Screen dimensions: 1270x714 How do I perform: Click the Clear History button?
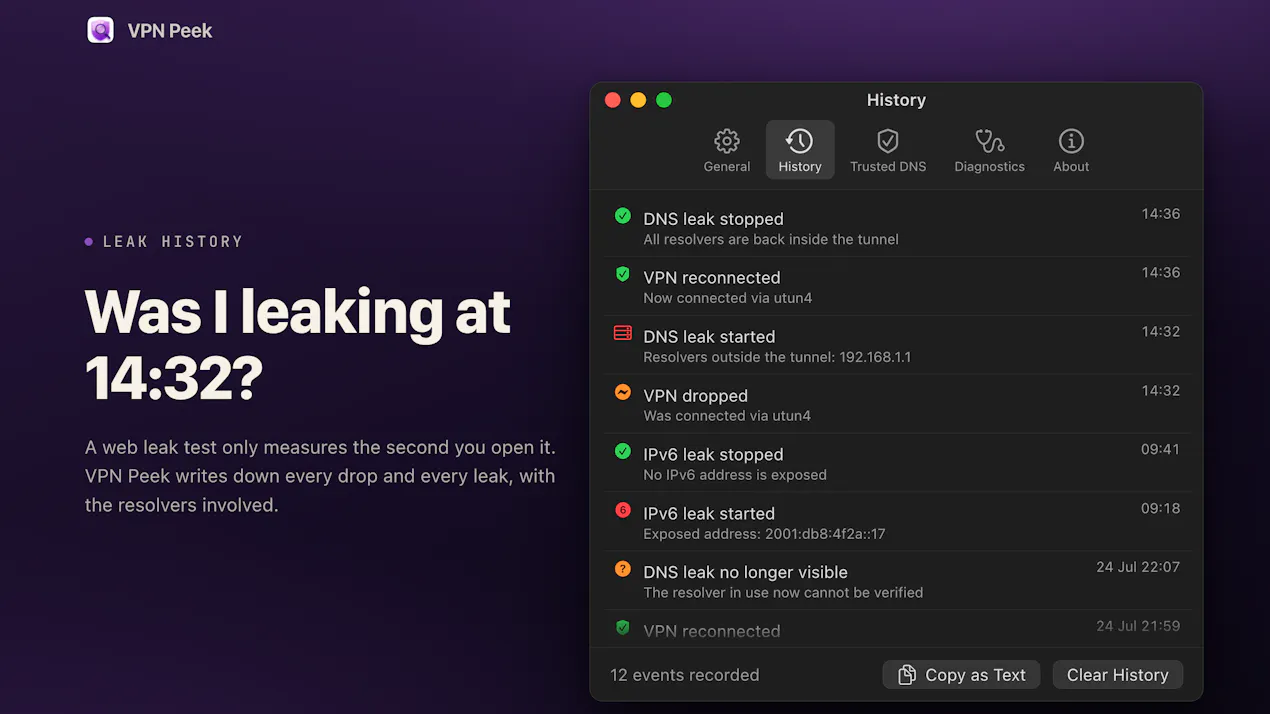coord(1118,675)
